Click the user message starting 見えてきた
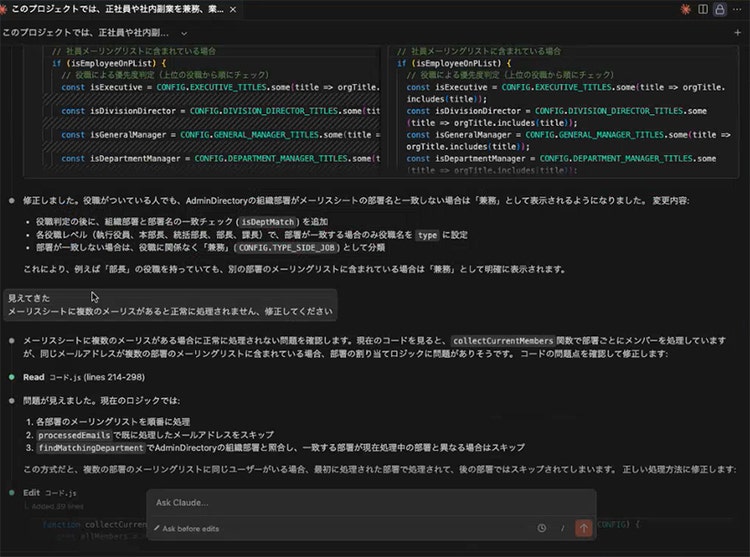This screenshot has height=557, width=750. tap(170, 305)
